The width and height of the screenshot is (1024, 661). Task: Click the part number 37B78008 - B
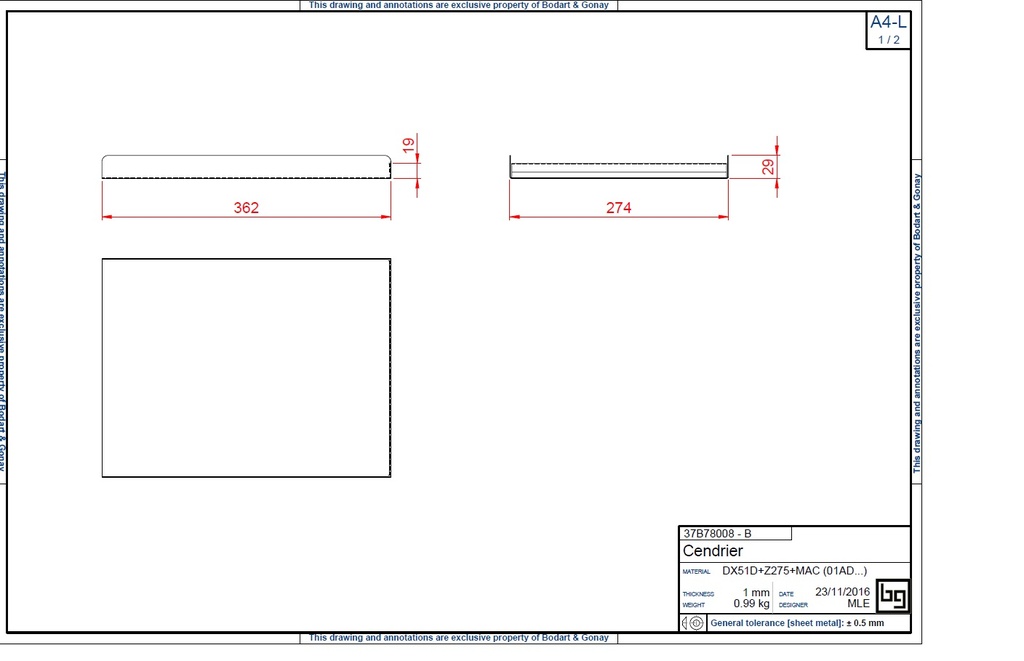[716, 534]
